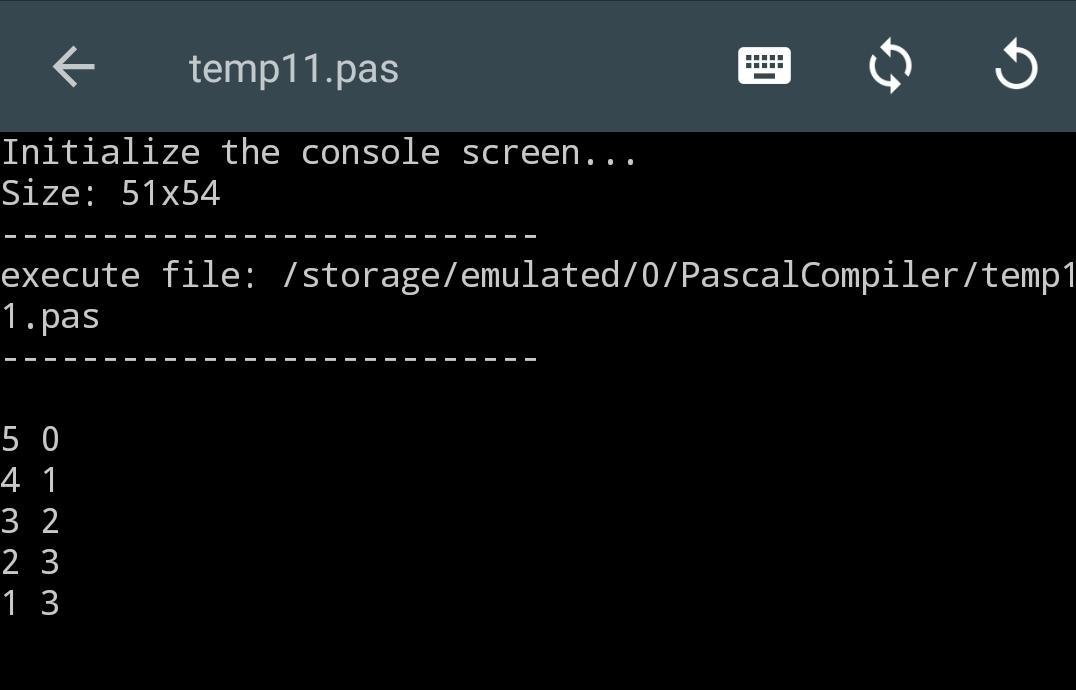This screenshot has height=690, width=1076.
Task: Show the keyboard using the keyboard icon
Action: tap(764, 66)
